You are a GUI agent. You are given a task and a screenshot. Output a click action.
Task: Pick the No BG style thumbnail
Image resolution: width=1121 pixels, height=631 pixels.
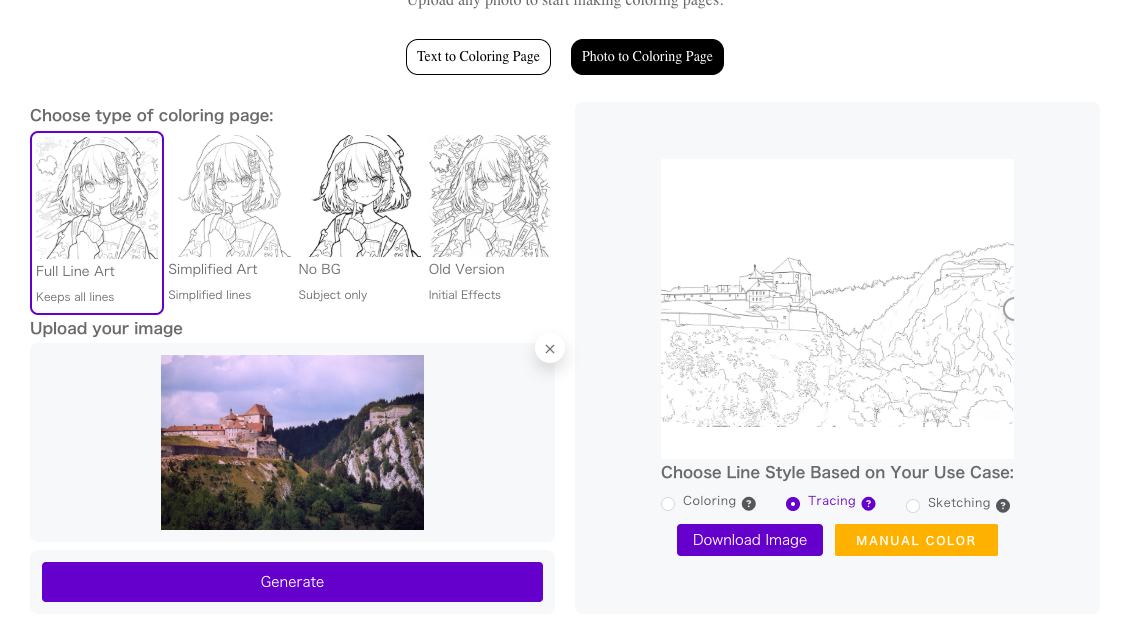[360, 197]
